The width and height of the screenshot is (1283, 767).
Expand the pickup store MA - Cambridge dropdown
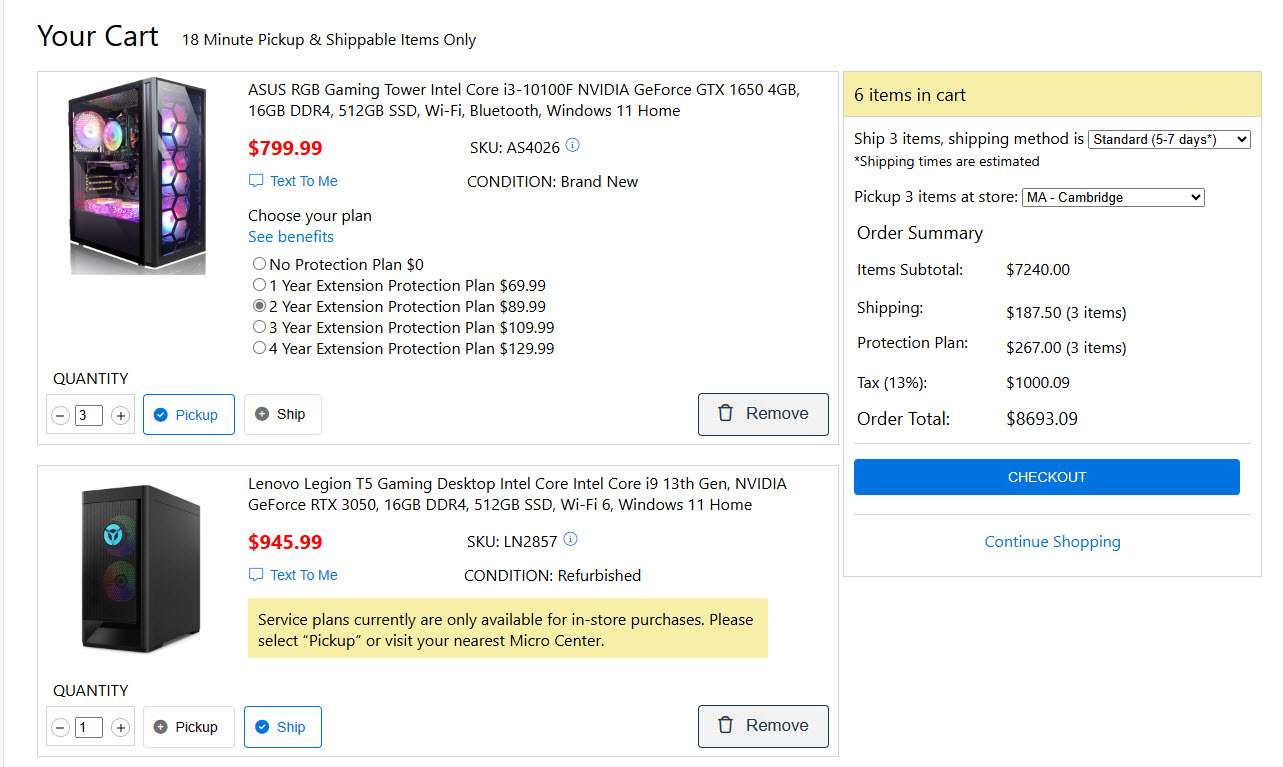tap(1112, 197)
